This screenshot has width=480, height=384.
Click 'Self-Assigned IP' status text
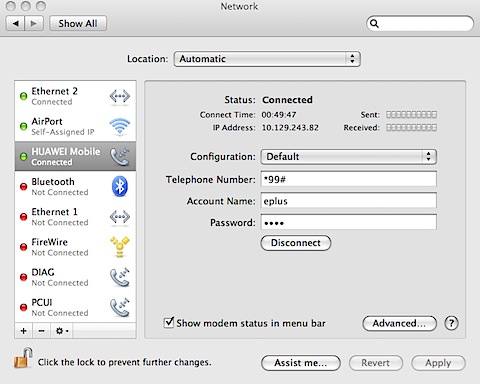point(63,132)
